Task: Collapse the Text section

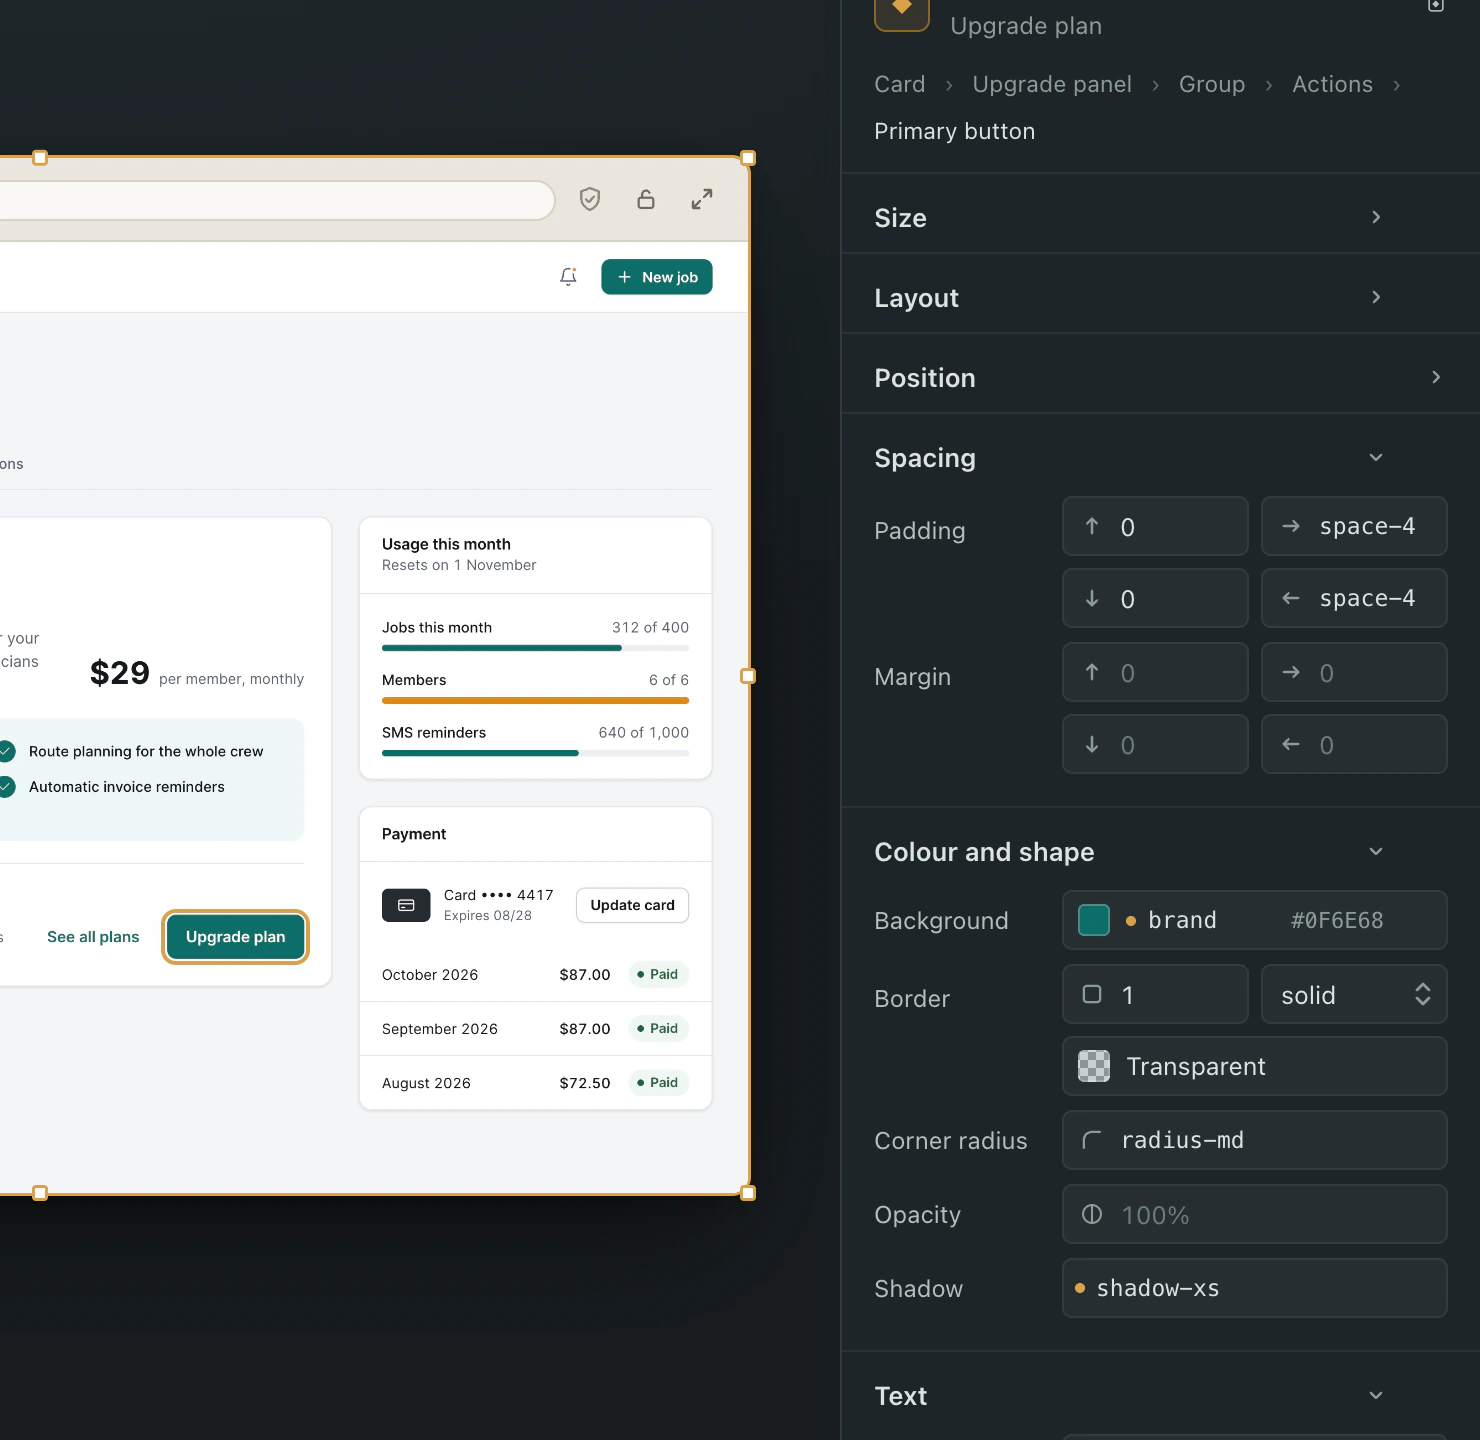Action: 1376,1395
